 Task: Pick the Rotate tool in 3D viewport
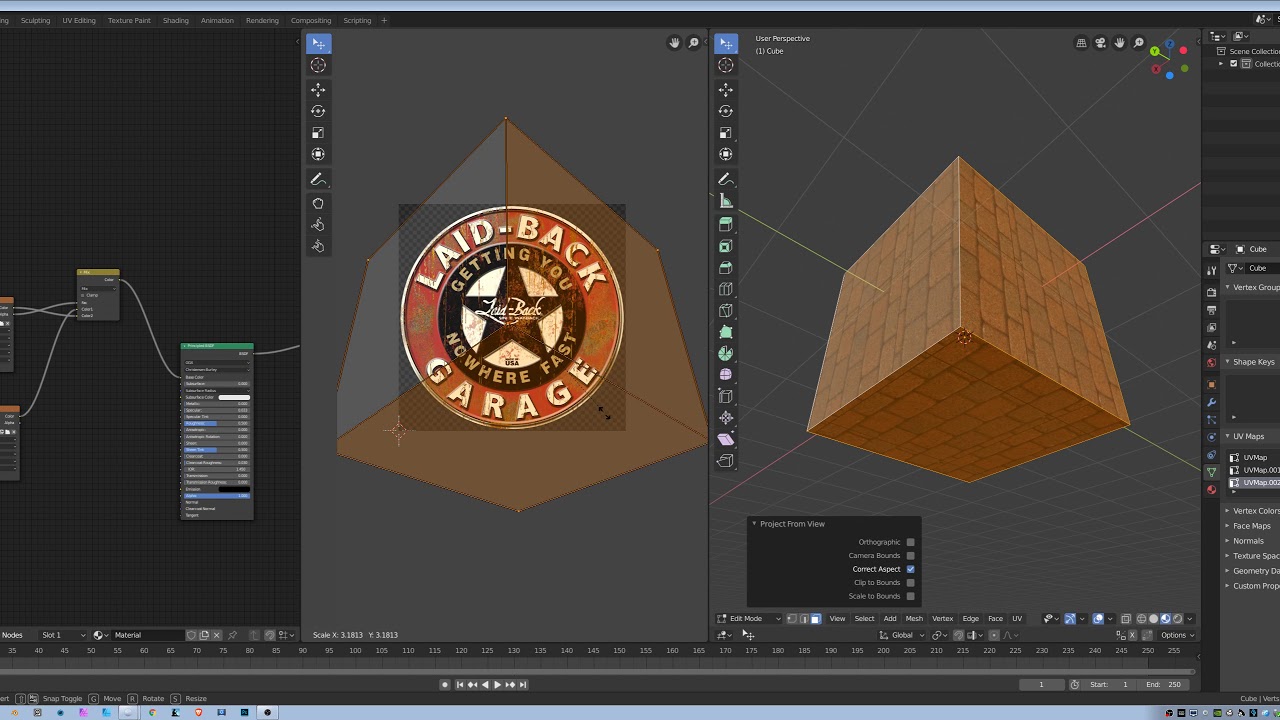[726, 111]
